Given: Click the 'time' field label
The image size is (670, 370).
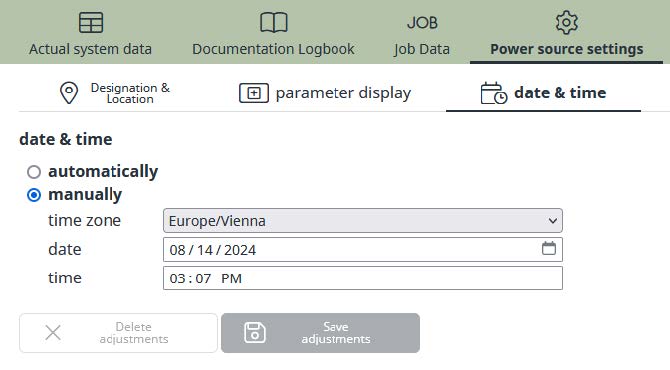Looking at the screenshot, I should tap(65, 278).
